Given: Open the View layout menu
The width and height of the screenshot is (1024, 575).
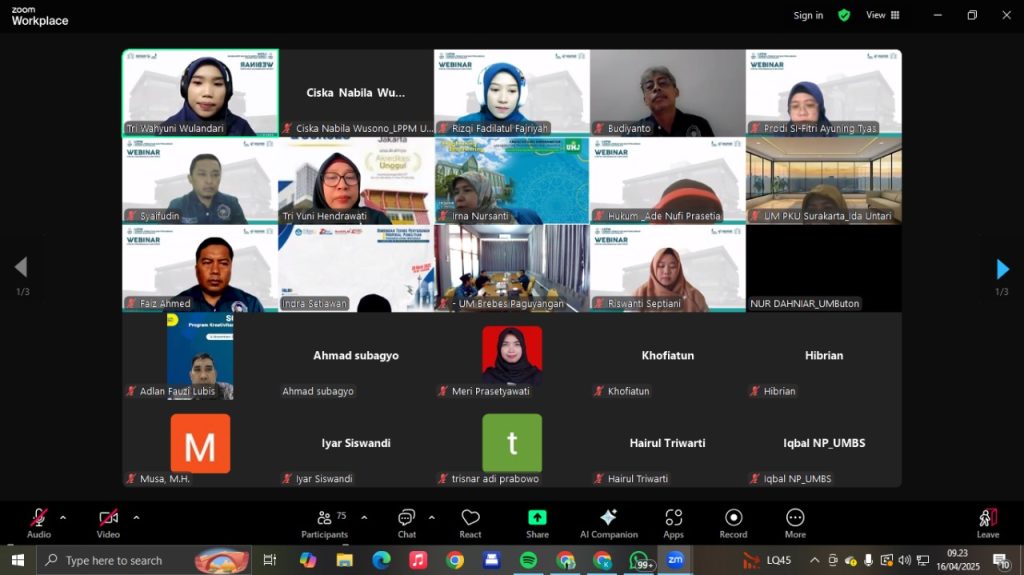Looking at the screenshot, I should (x=882, y=15).
